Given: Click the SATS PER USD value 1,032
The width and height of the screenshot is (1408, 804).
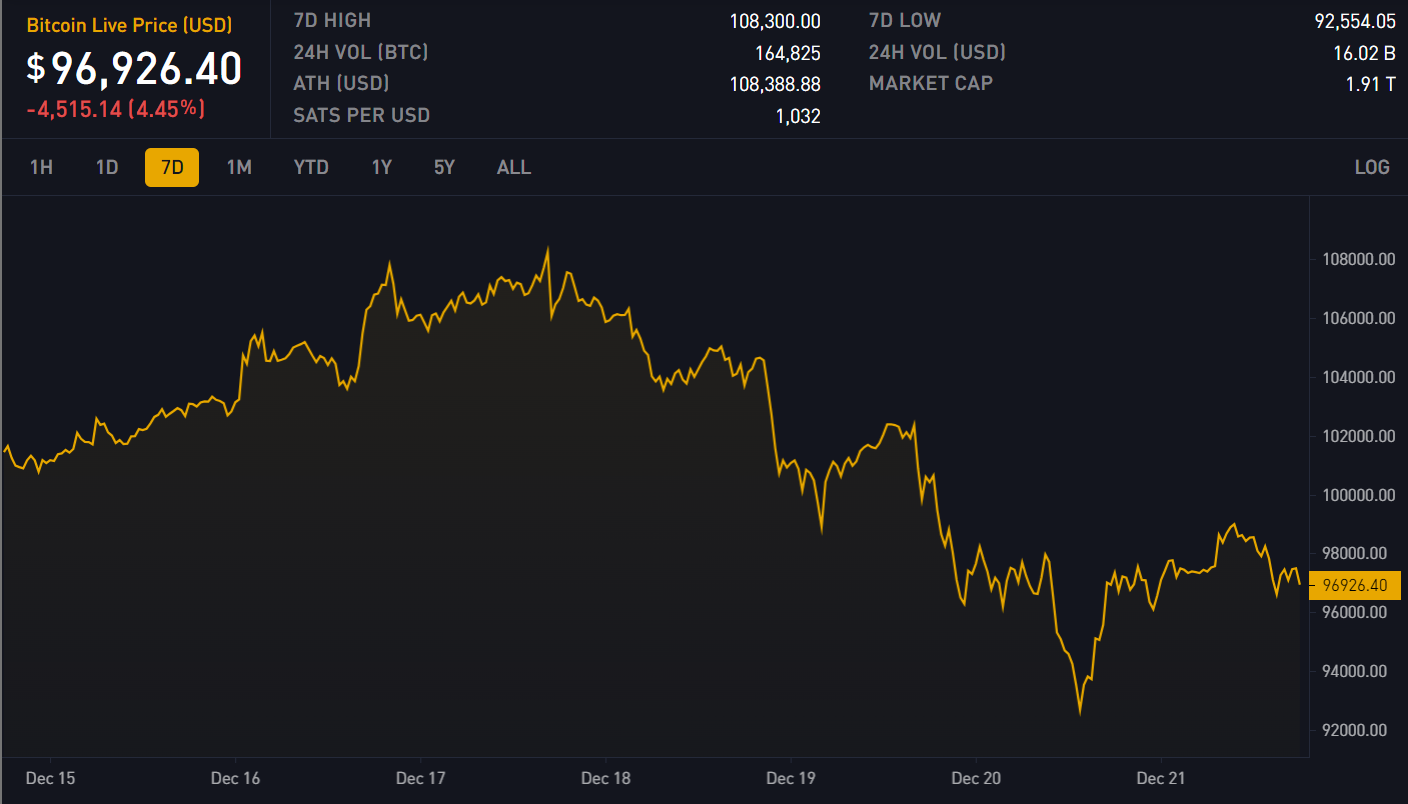Looking at the screenshot, I should [x=798, y=116].
